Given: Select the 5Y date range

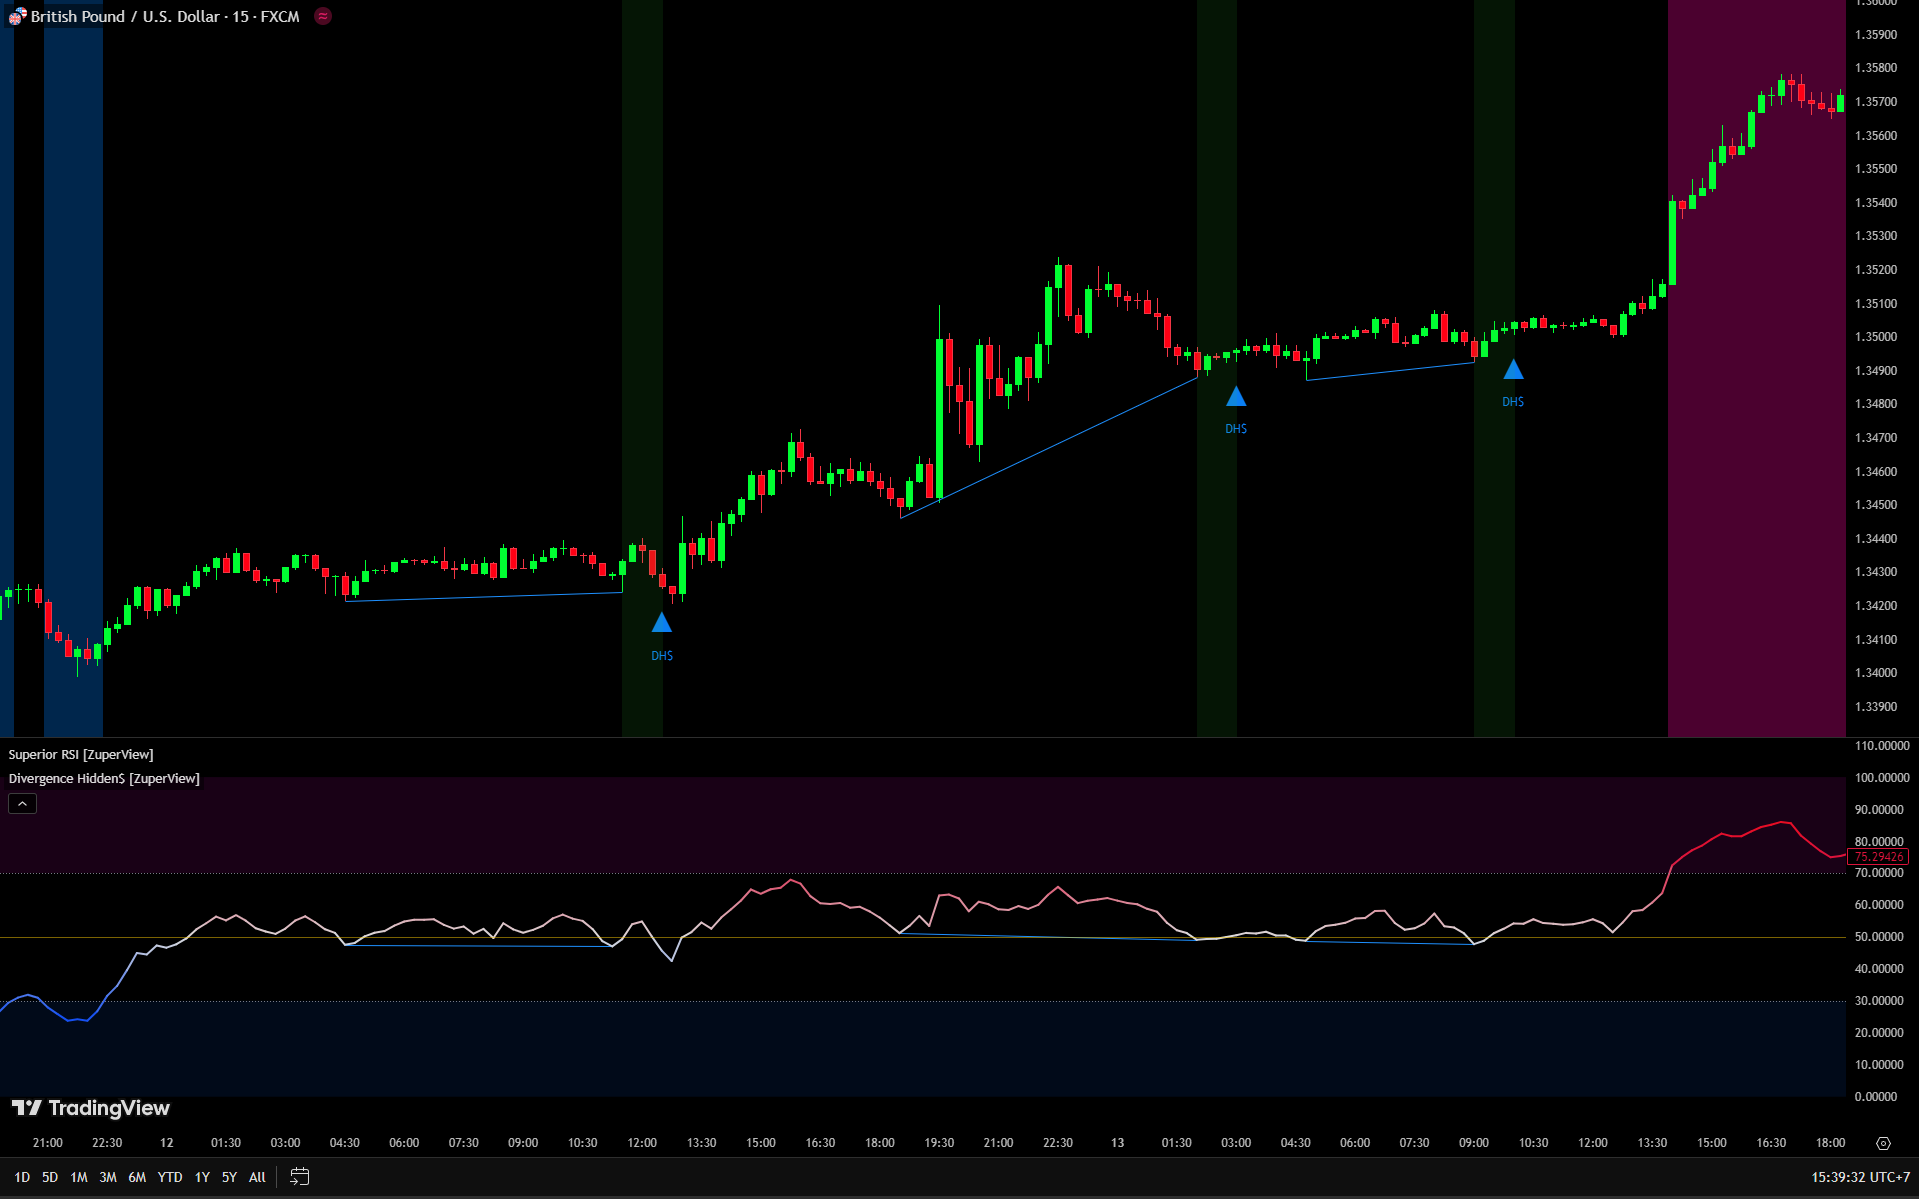Looking at the screenshot, I should [x=229, y=1177].
